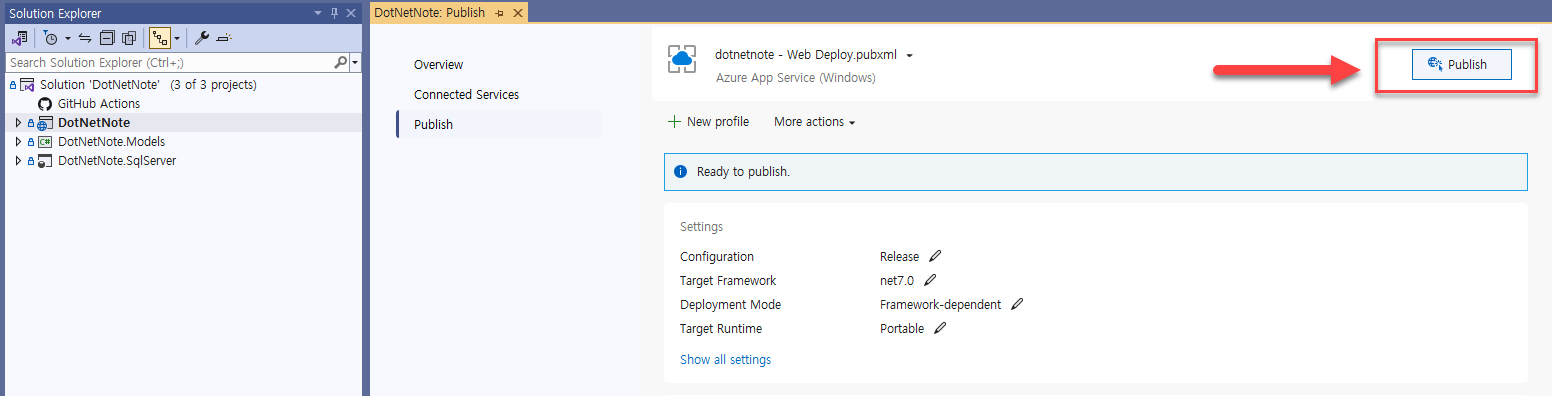Viewport: 1552px width, 396px height.
Task: Expand the DotNetNote project node
Action: pos(17,123)
